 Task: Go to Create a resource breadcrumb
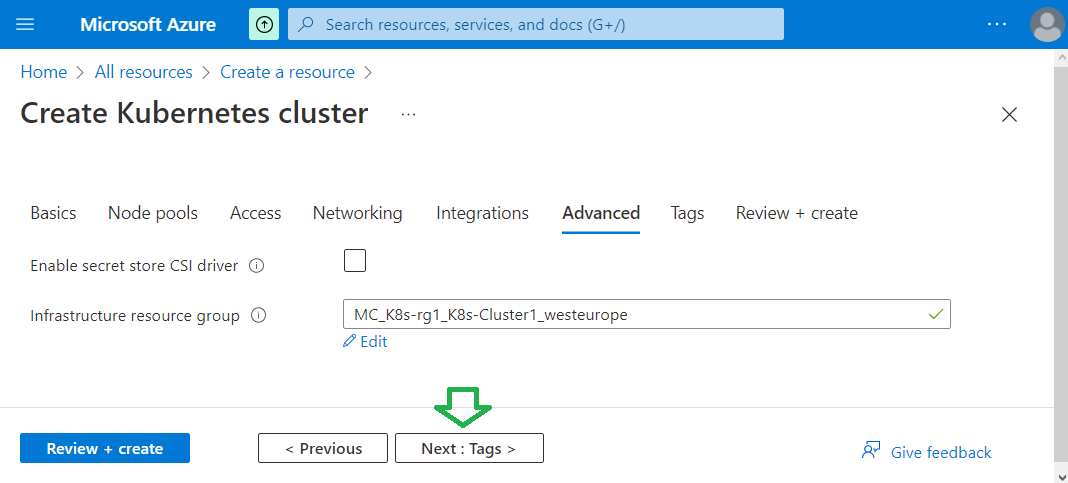[287, 72]
